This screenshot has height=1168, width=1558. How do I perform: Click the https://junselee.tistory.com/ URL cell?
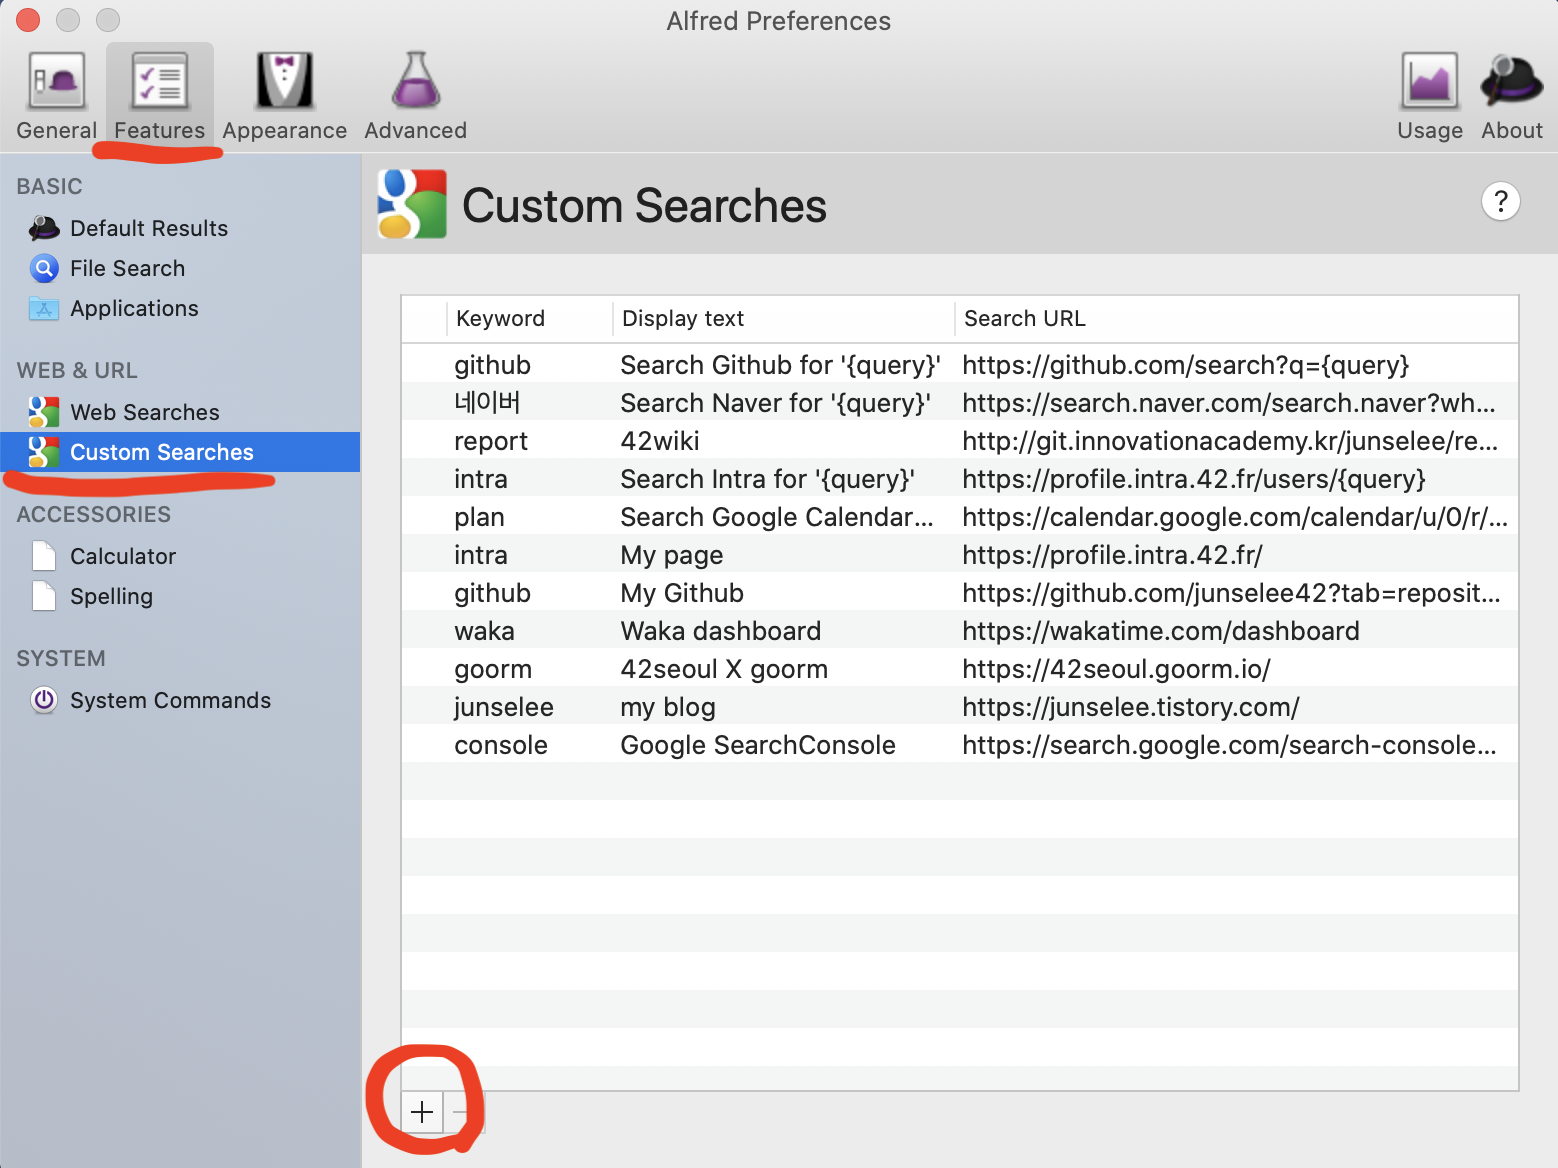pos(1131,707)
